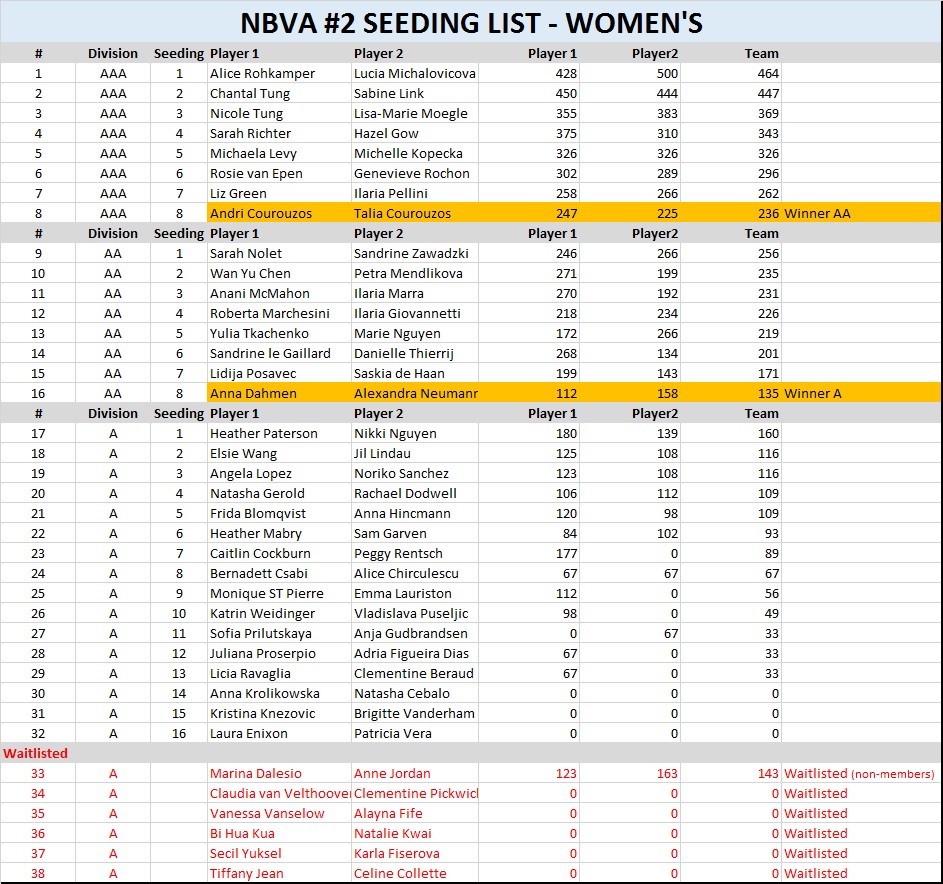The height and width of the screenshot is (884, 943).
Task: Click 'Caitlin Cockburn' cell
Action: tap(279, 553)
